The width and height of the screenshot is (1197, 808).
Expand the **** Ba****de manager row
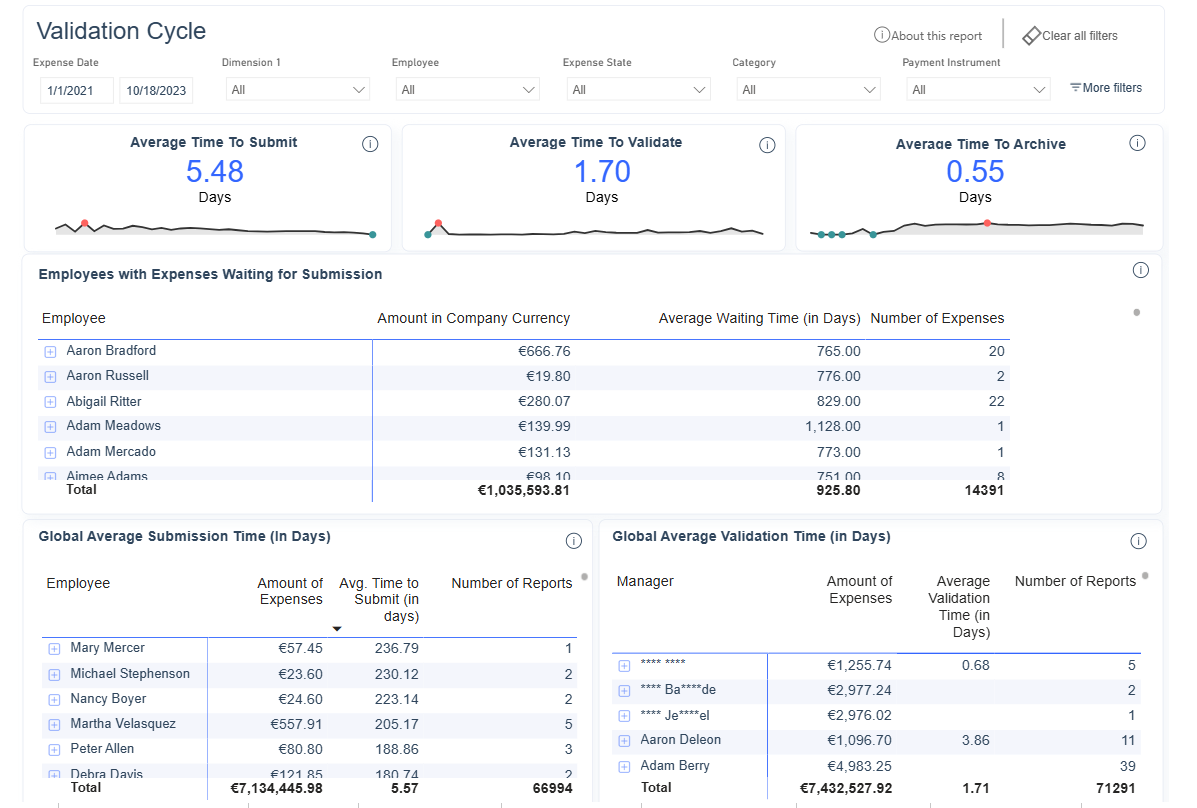pyautogui.click(x=624, y=691)
